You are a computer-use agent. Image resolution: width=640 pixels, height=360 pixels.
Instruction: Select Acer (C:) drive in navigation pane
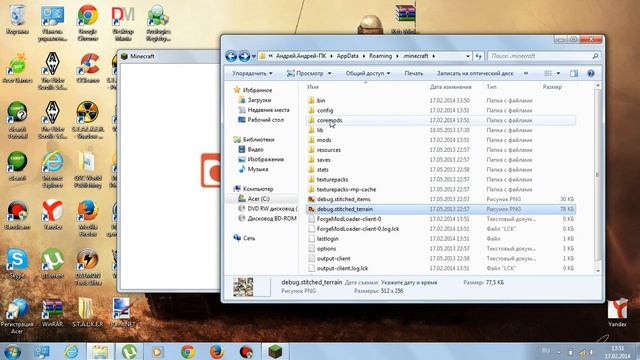pos(258,199)
